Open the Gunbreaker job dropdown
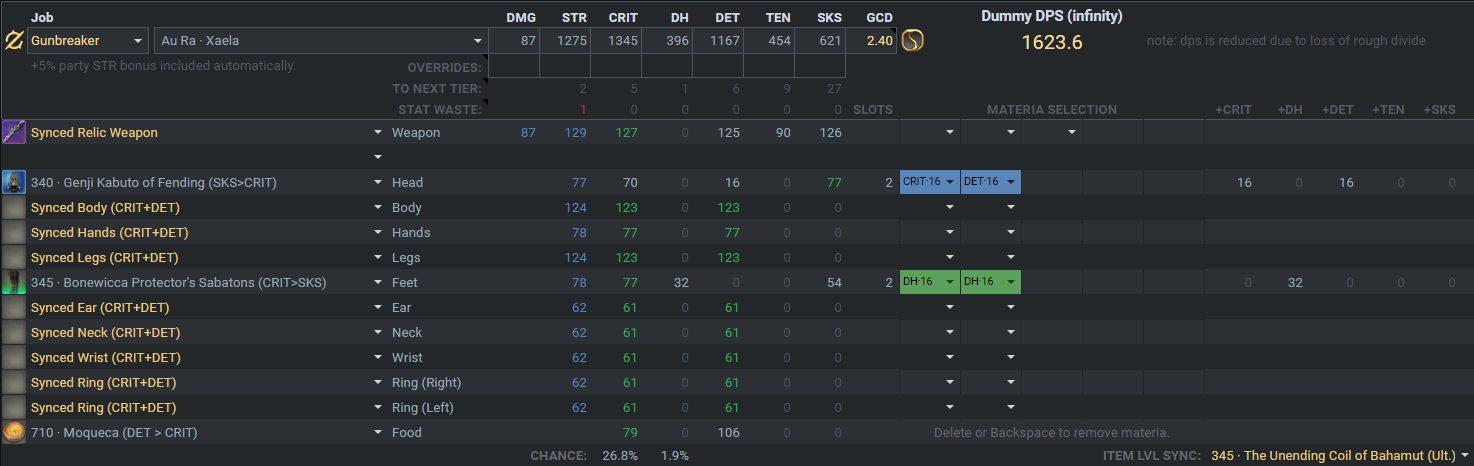Image resolution: width=1474 pixels, height=466 pixels. tap(88, 41)
